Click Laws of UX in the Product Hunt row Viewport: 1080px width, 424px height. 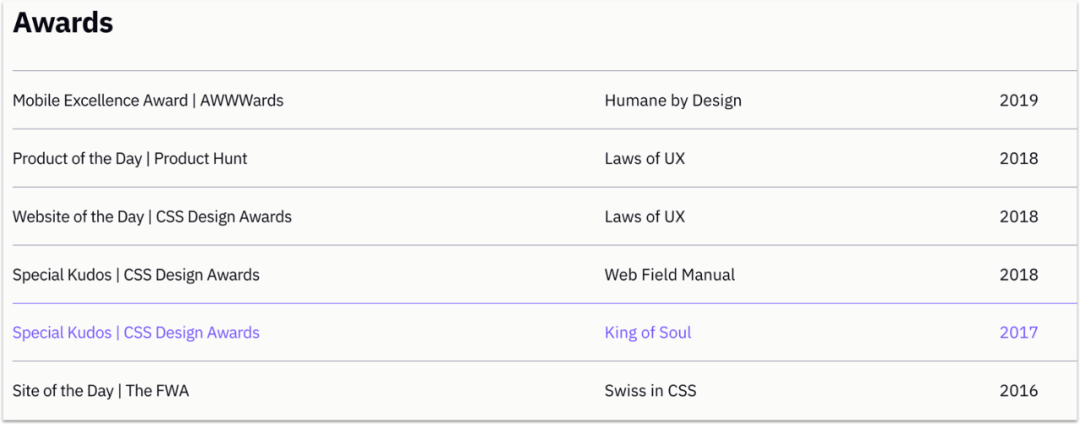pyautogui.click(x=645, y=159)
